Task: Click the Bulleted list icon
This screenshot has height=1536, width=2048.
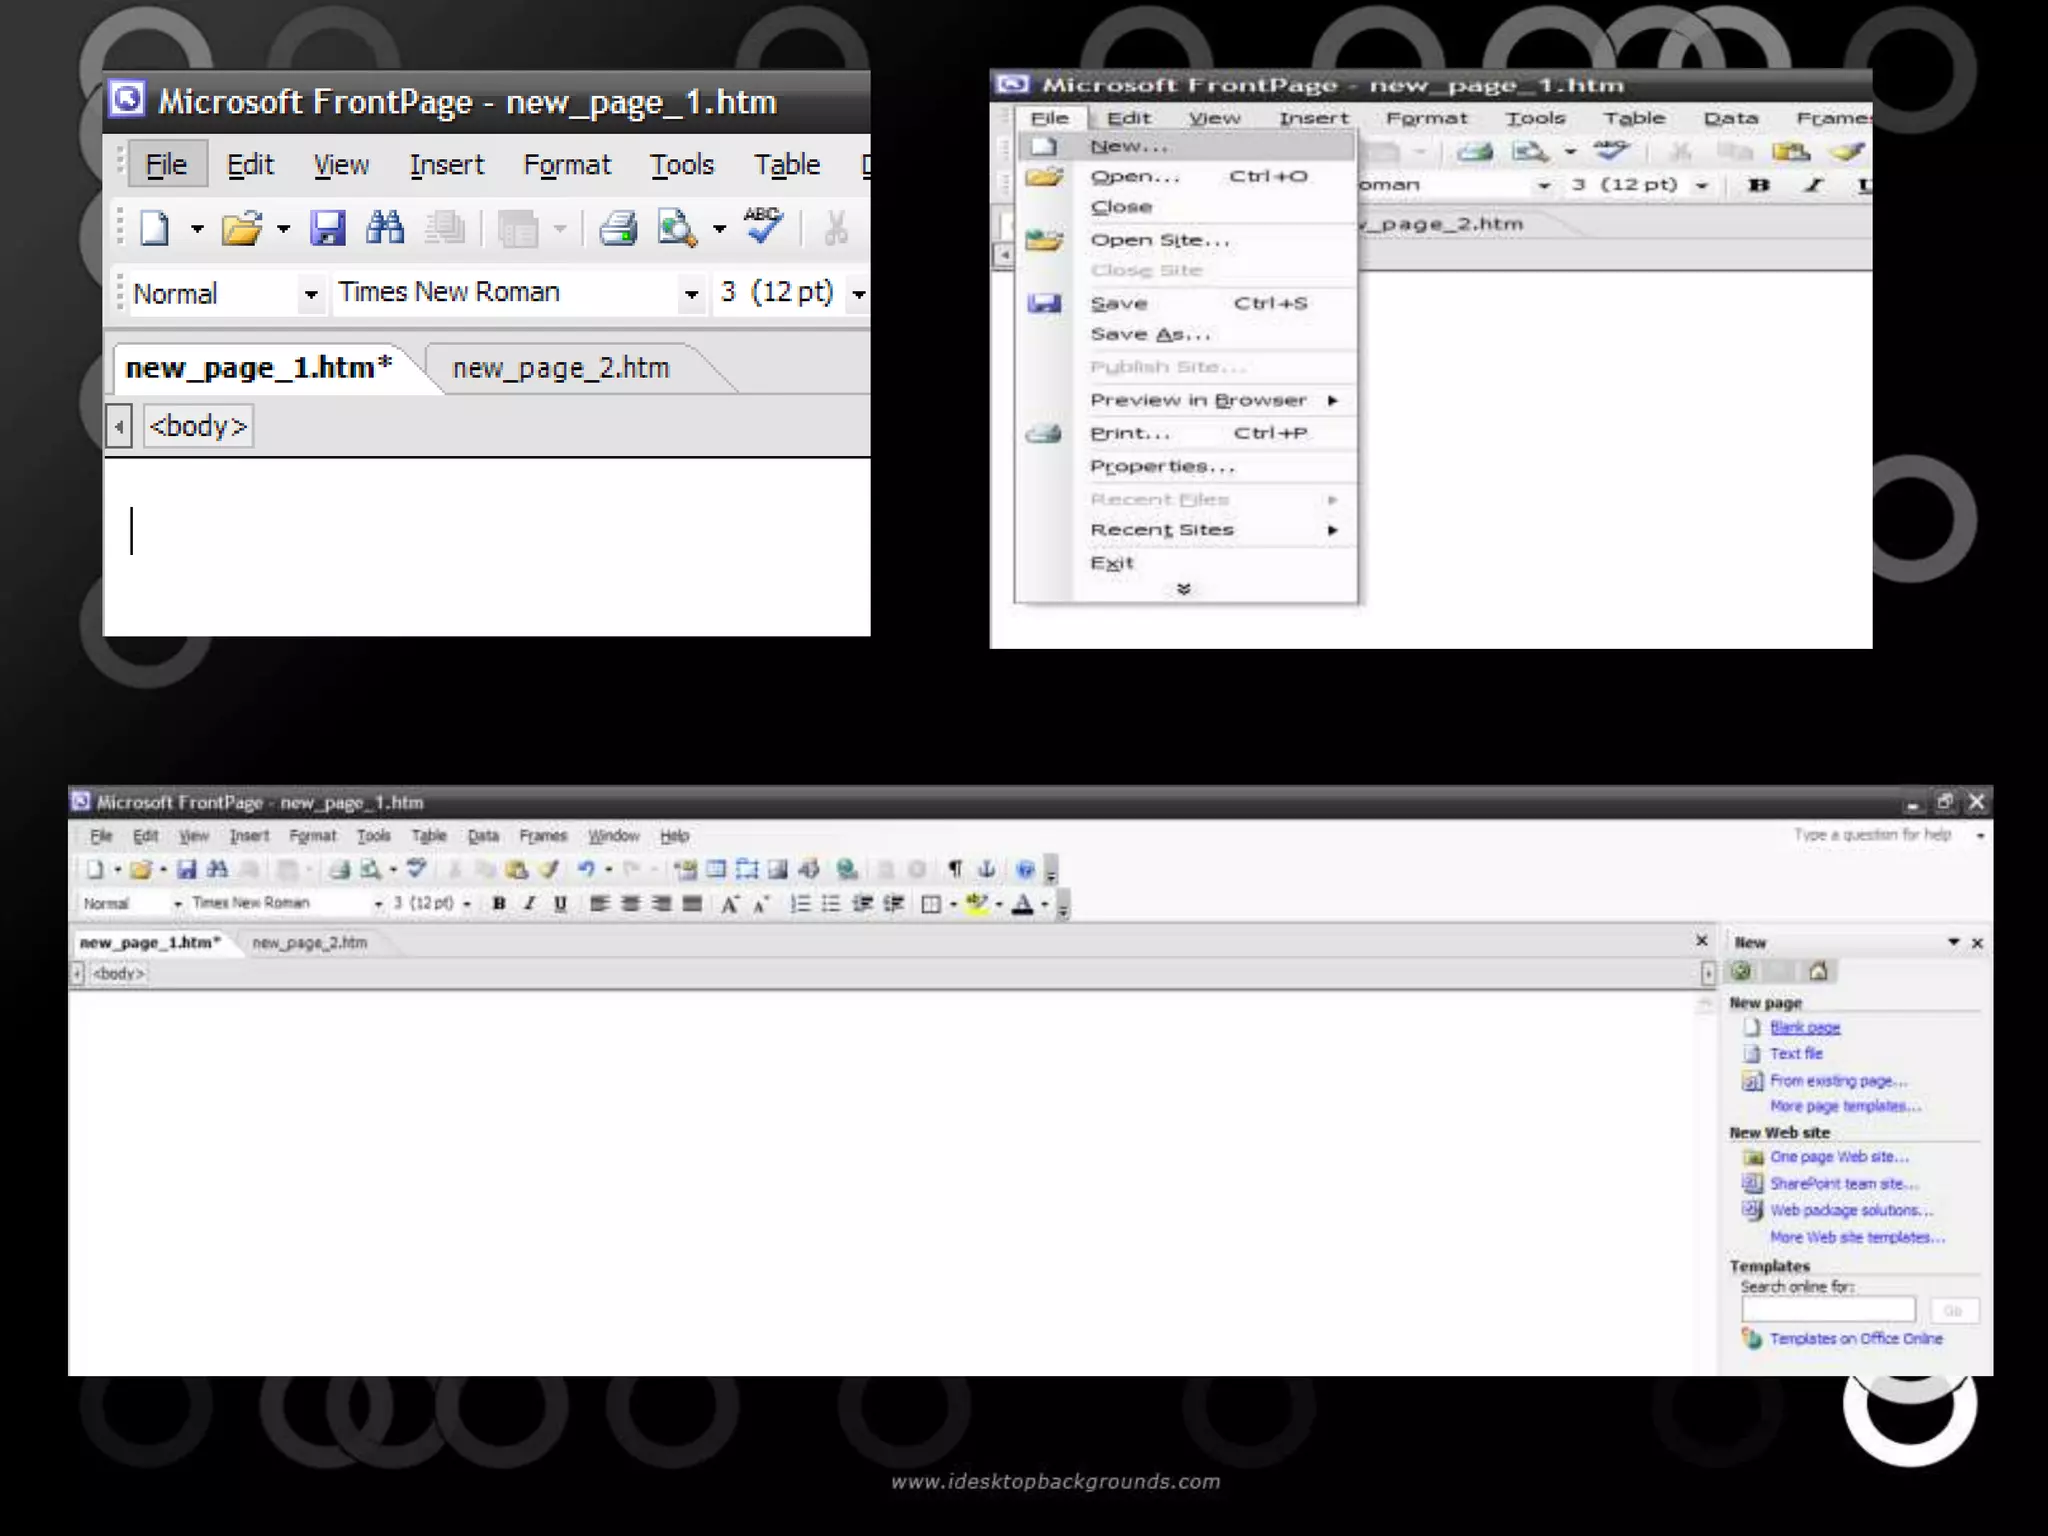Action: pos(831,904)
